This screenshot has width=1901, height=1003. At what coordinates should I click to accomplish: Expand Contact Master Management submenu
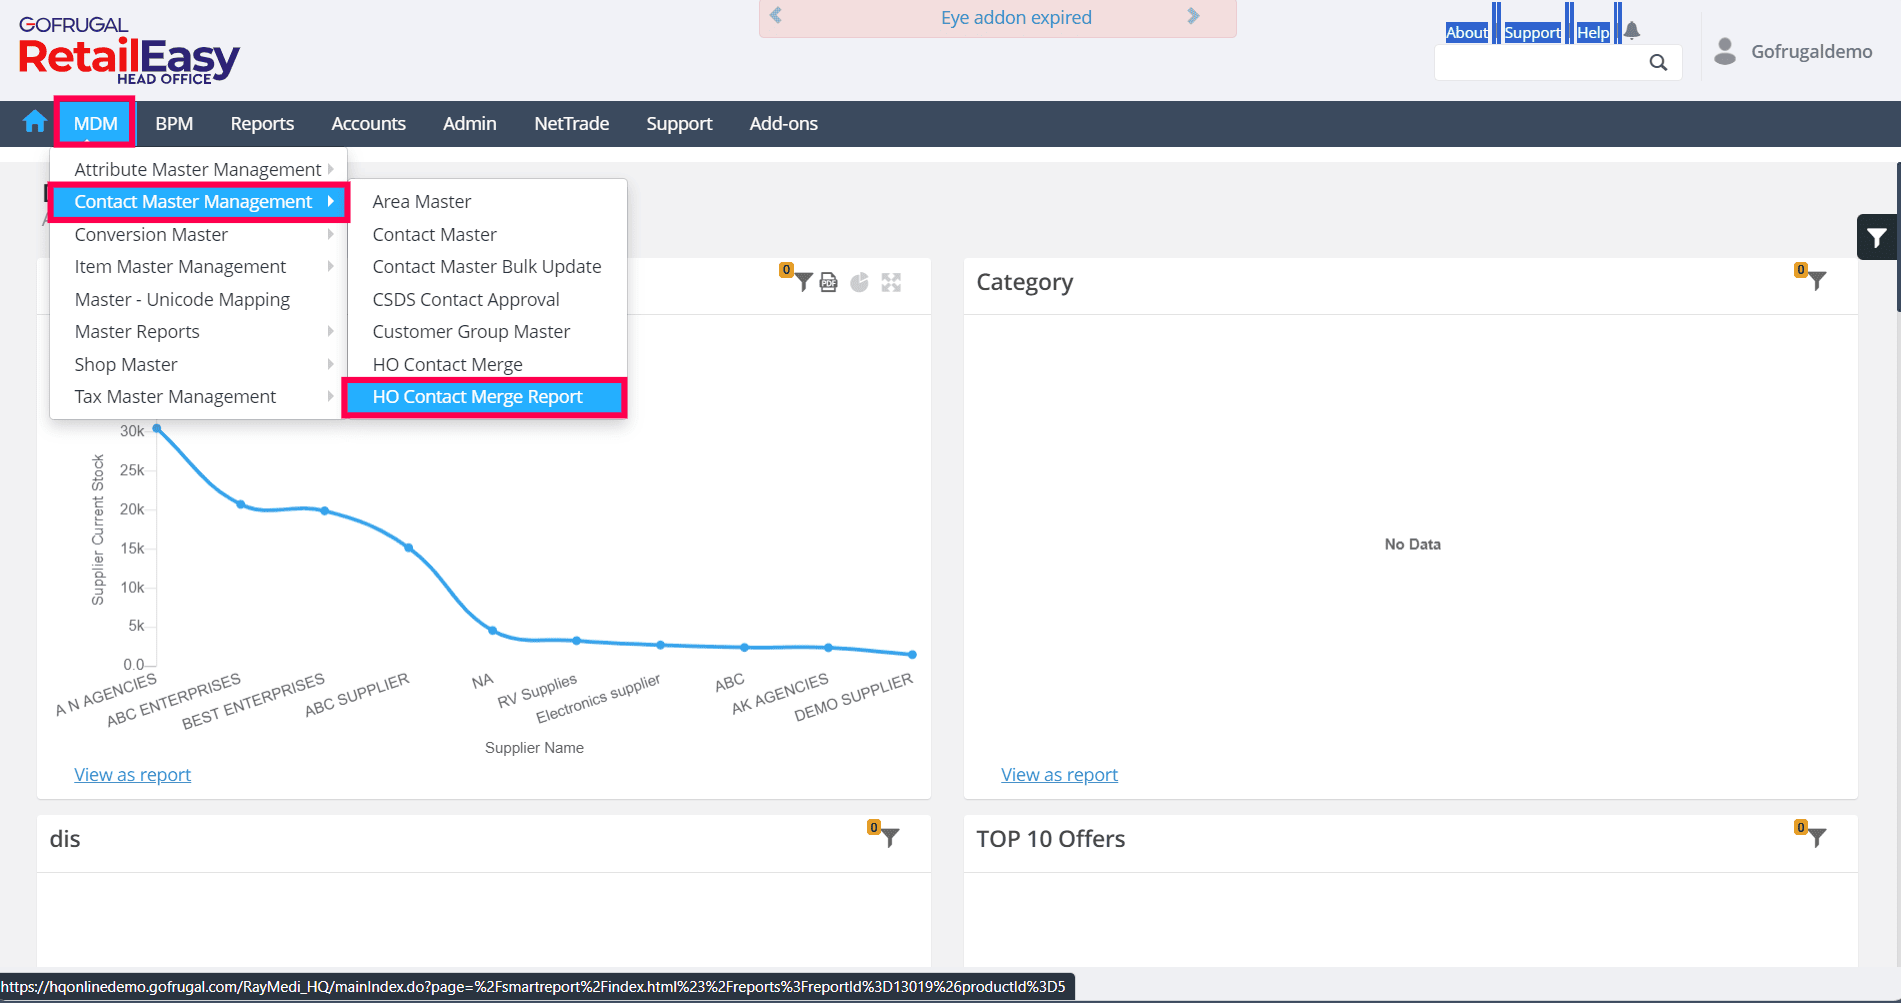[199, 202]
